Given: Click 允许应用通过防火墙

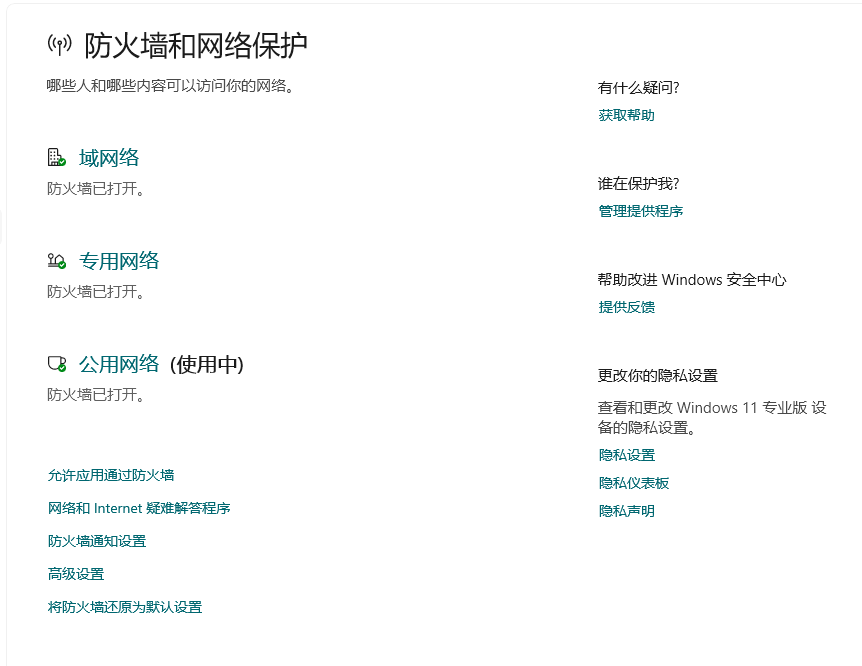Looking at the screenshot, I should tap(110, 475).
